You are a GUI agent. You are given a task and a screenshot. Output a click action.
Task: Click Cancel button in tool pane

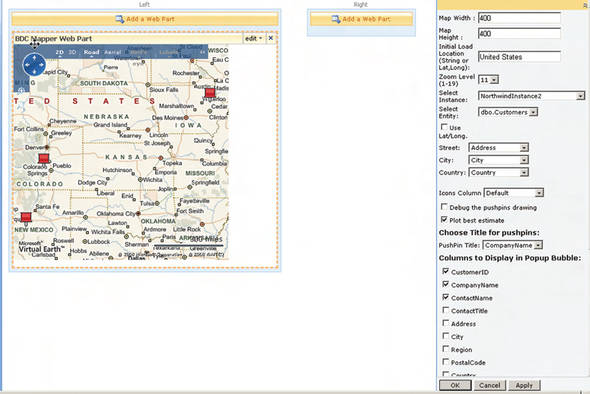point(490,385)
